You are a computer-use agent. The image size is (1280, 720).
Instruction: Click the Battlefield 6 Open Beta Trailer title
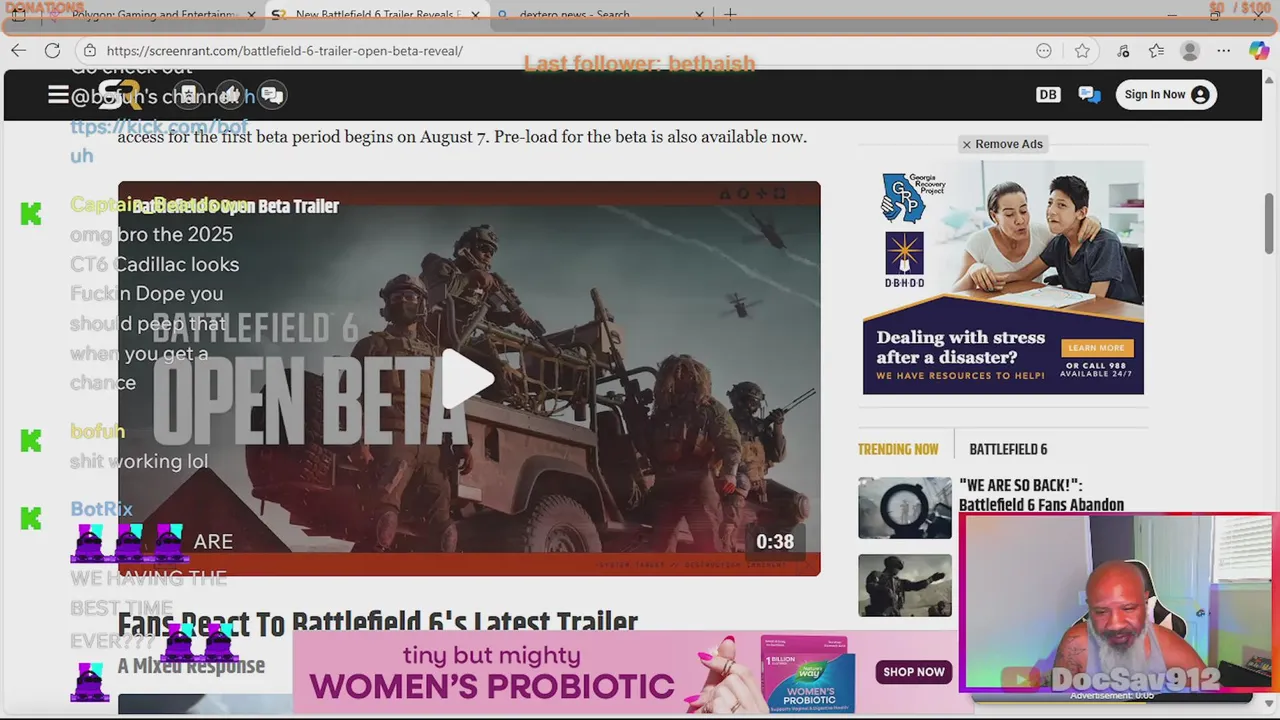tap(236, 206)
